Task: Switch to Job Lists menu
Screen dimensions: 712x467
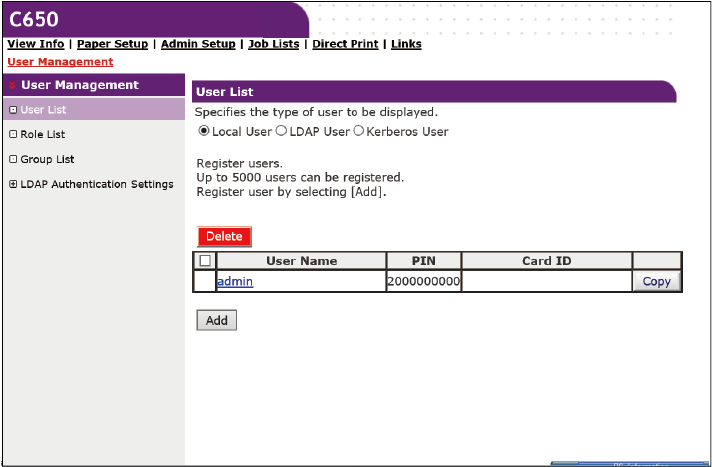Action: pyautogui.click(x=273, y=44)
